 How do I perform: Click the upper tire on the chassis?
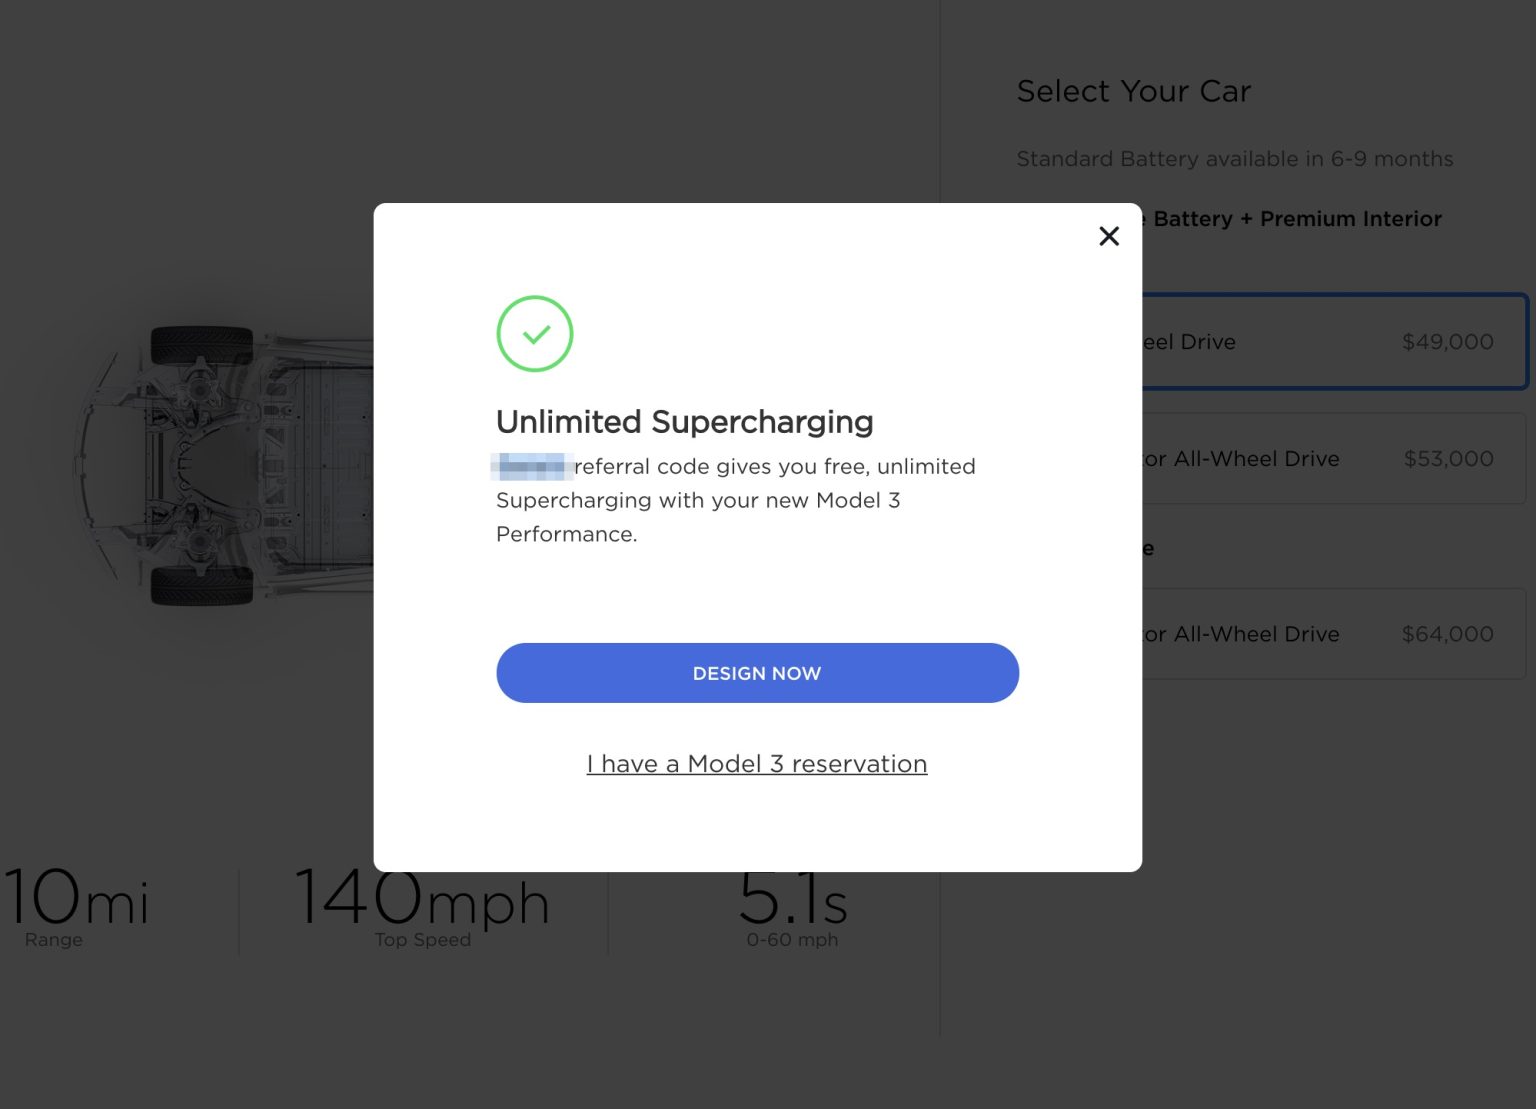pos(201,345)
